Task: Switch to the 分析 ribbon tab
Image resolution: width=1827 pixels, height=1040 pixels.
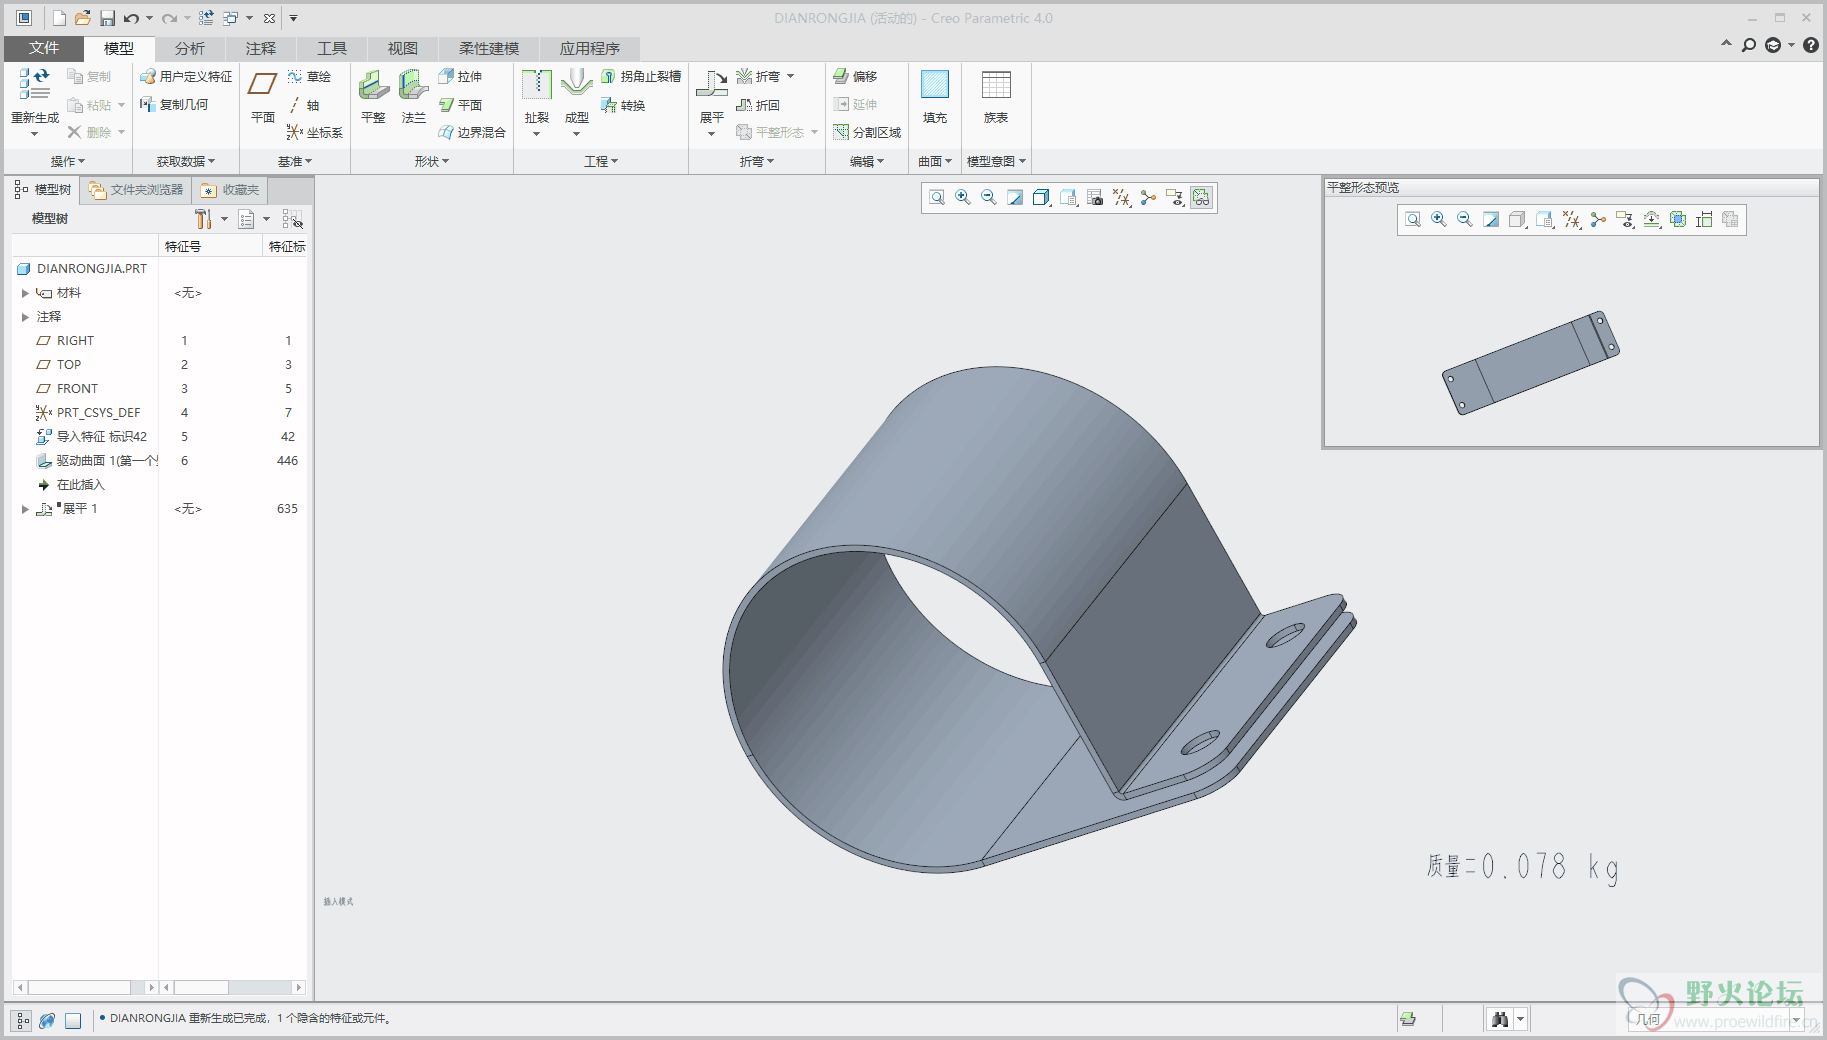Action: click(190, 48)
